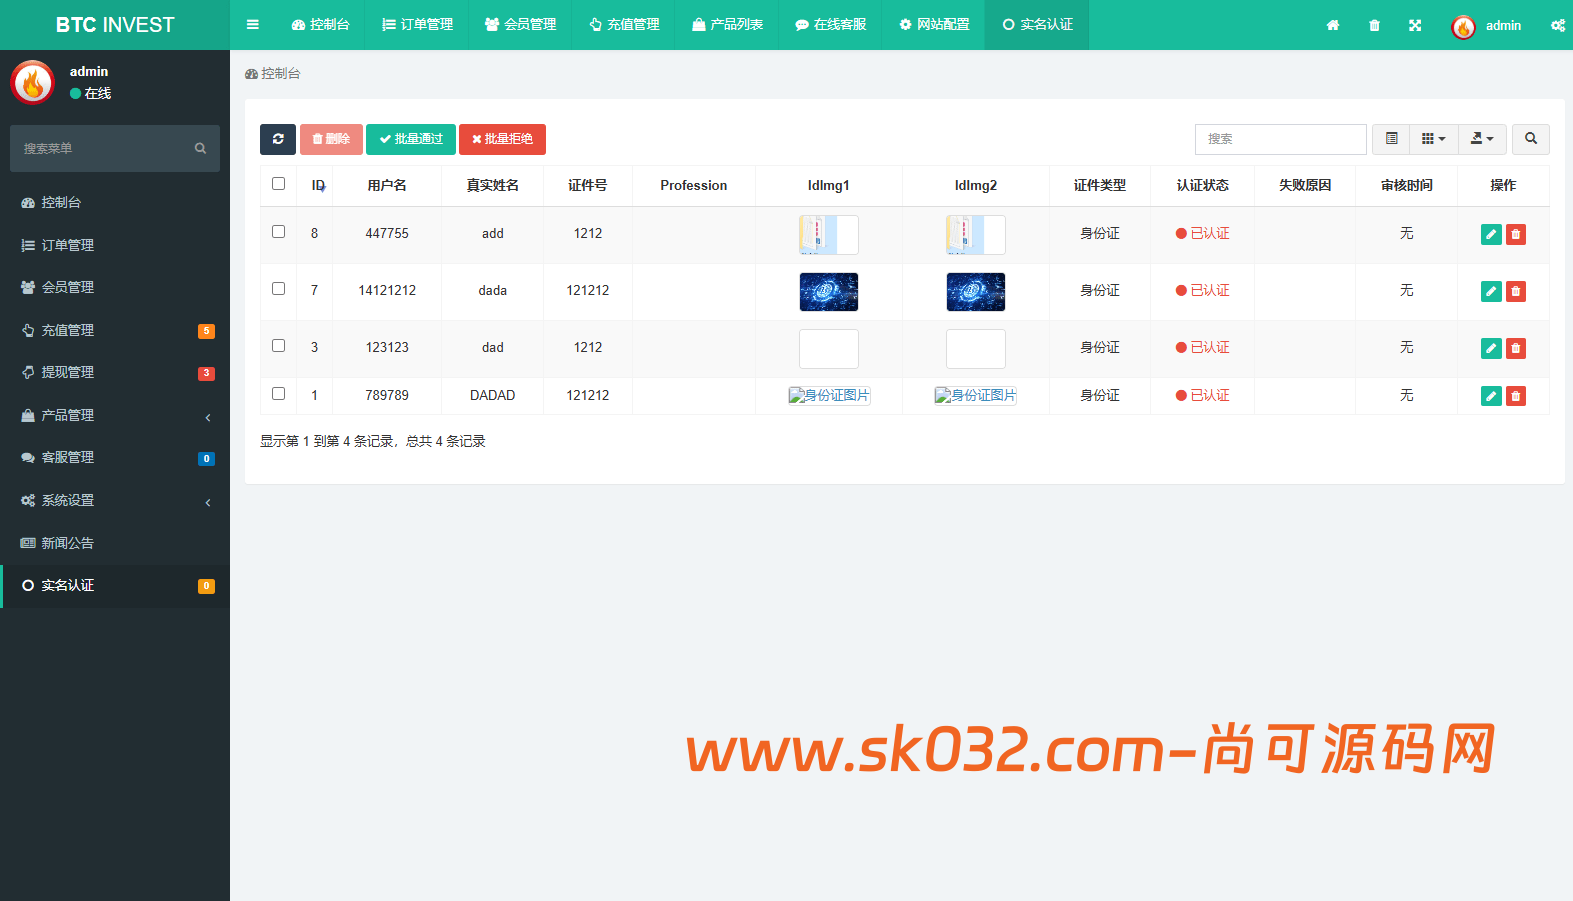
Task: Open advanced search magnifier button
Action: click(1531, 139)
